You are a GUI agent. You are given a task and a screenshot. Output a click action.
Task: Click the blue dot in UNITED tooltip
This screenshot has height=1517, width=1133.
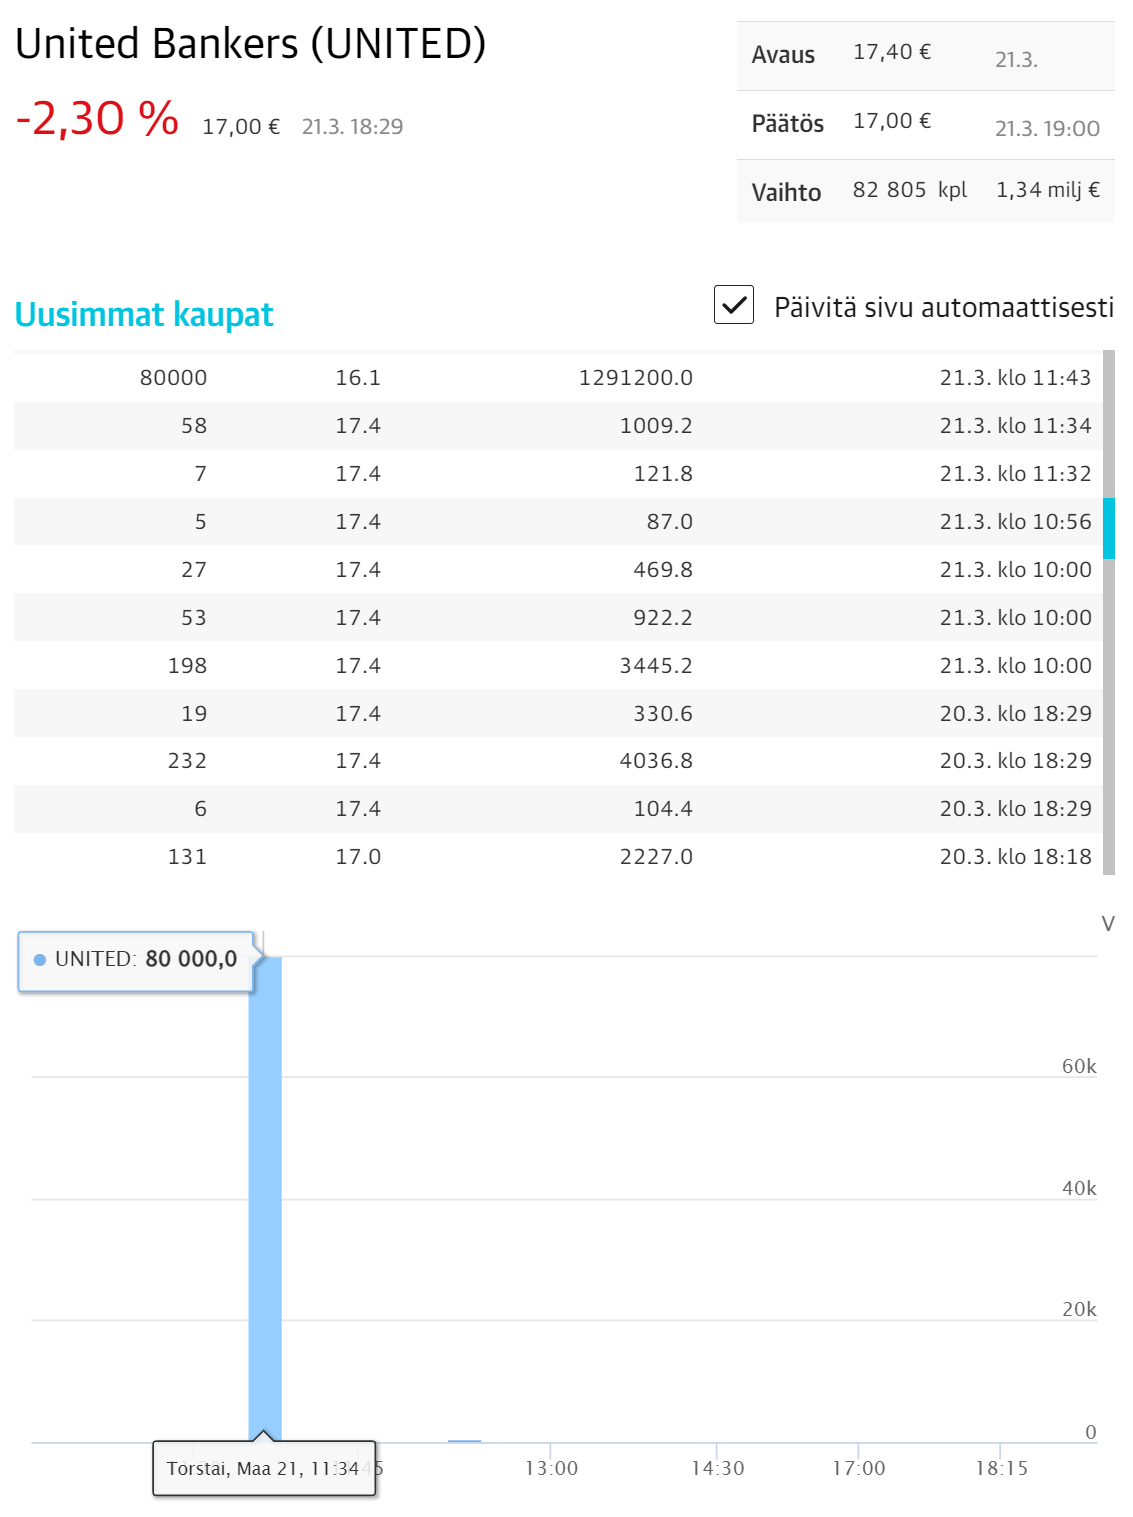(x=40, y=960)
